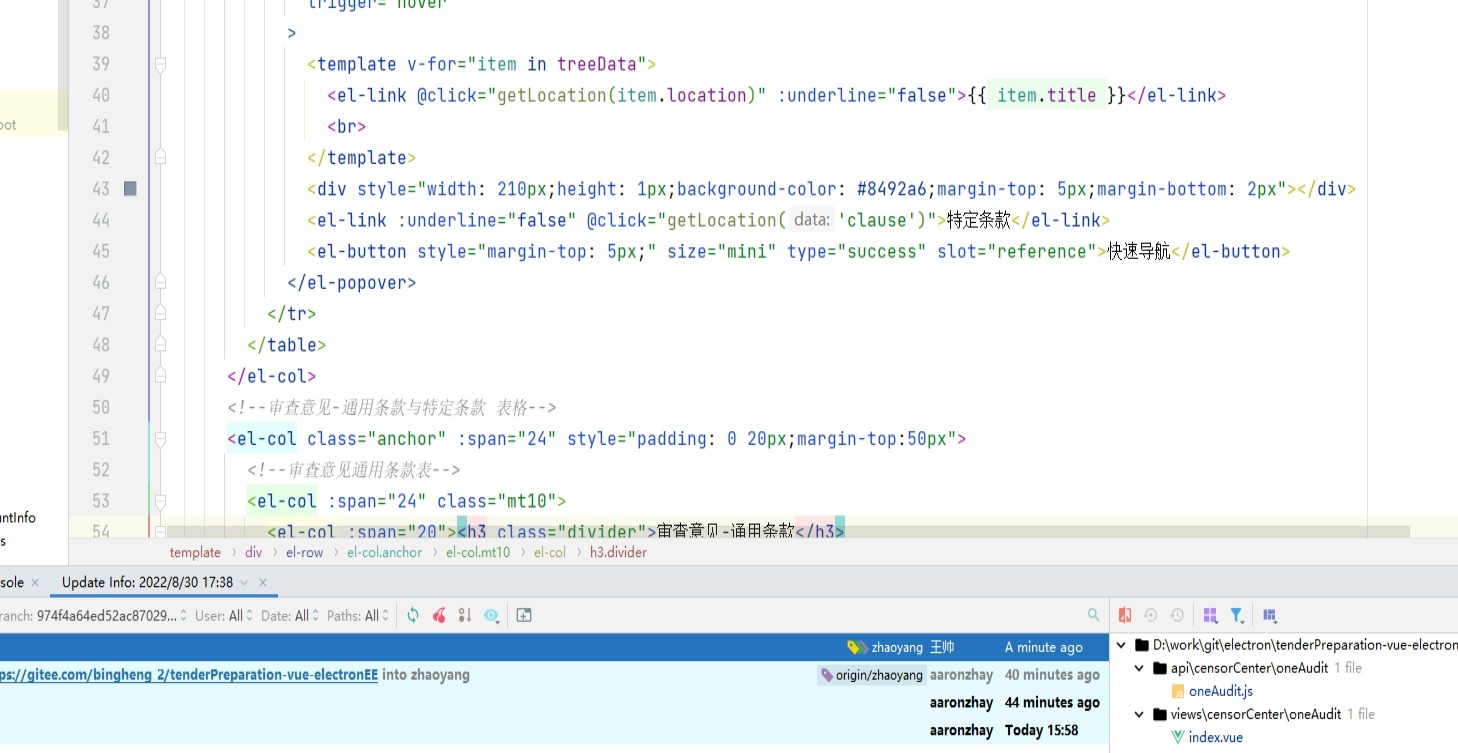Image resolution: width=1458 pixels, height=753 pixels.
Task: Click the el-col.anchor breadcrumb
Action: (x=385, y=552)
